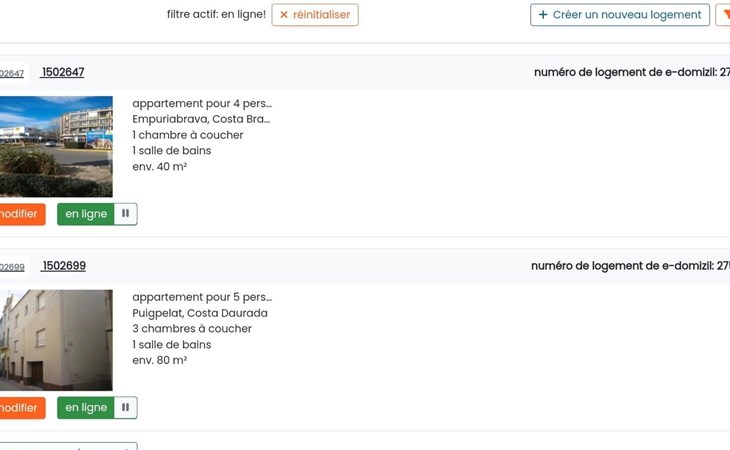Image resolution: width=730 pixels, height=450 pixels.
Task: Toggle 'en ligne' status for listing 1502647
Action: pyautogui.click(x=86, y=214)
